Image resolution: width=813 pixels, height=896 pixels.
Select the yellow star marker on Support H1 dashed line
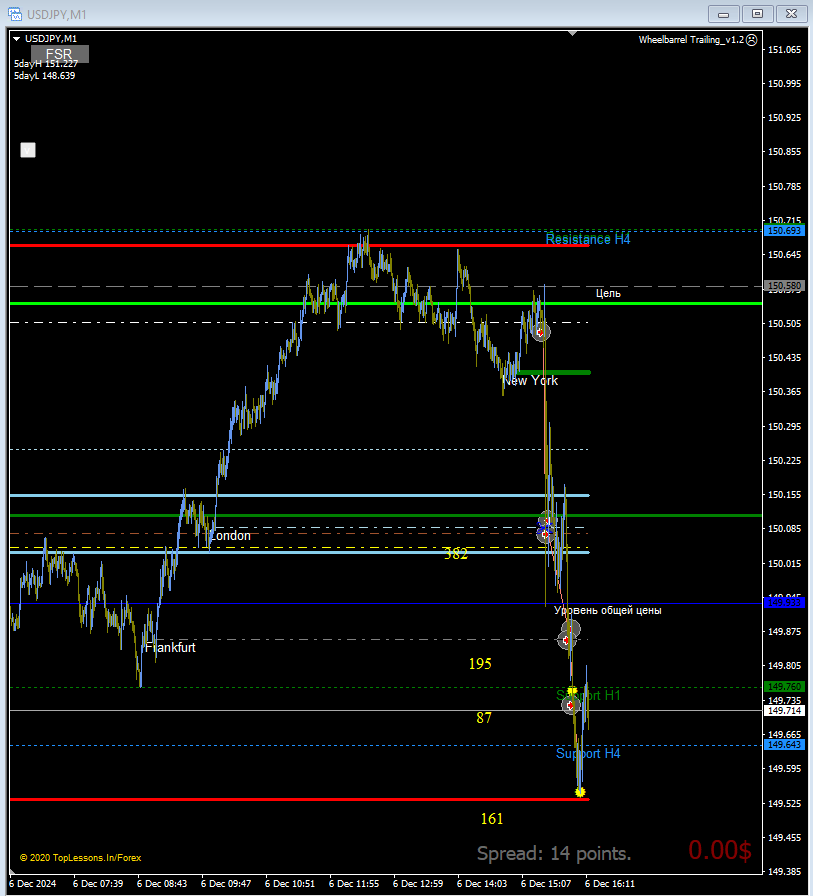[572, 691]
